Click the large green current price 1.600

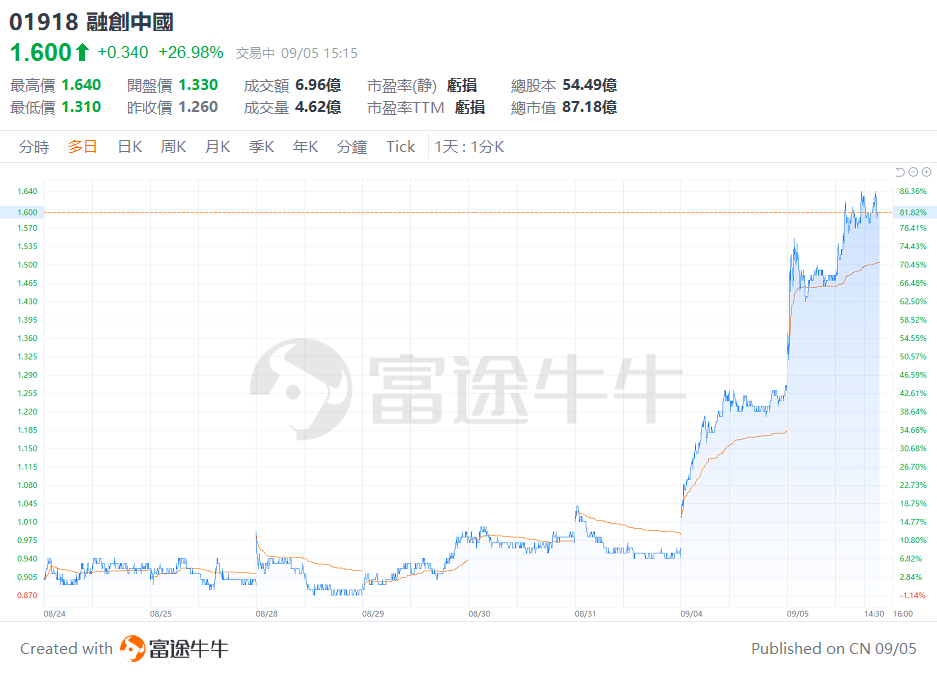(41, 53)
